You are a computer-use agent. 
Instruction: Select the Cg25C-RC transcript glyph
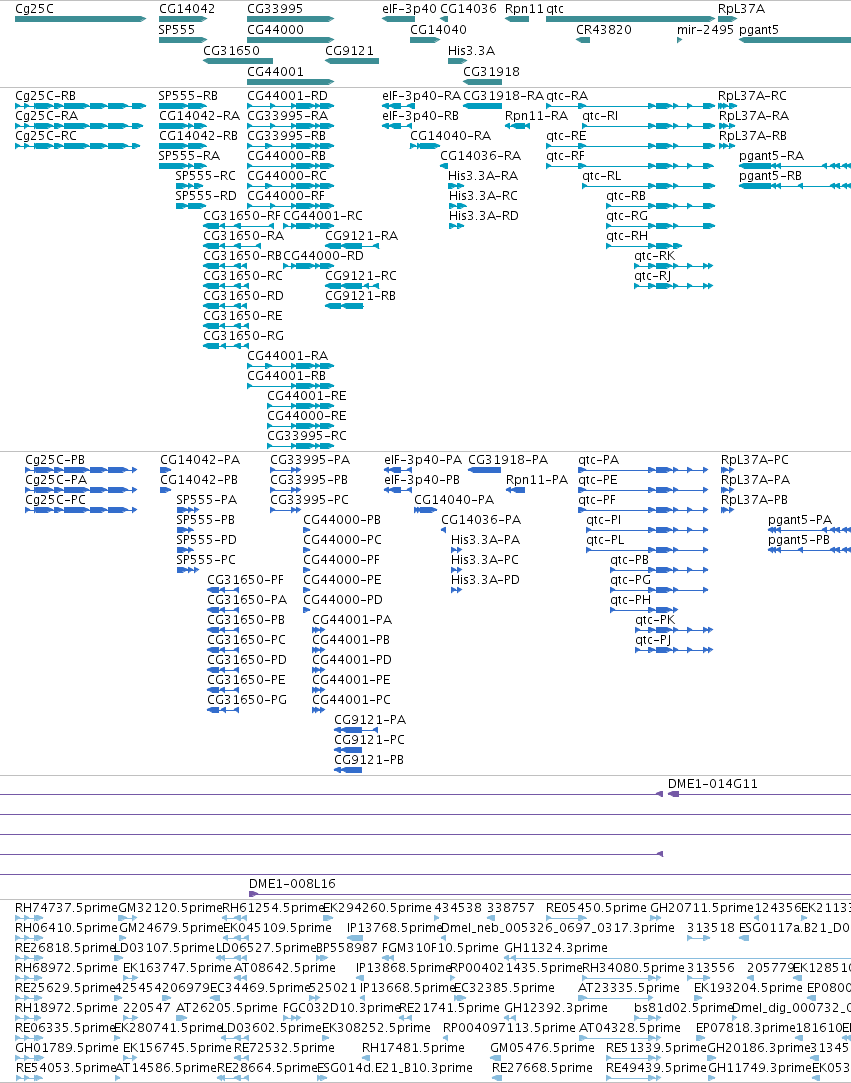click(x=77, y=146)
